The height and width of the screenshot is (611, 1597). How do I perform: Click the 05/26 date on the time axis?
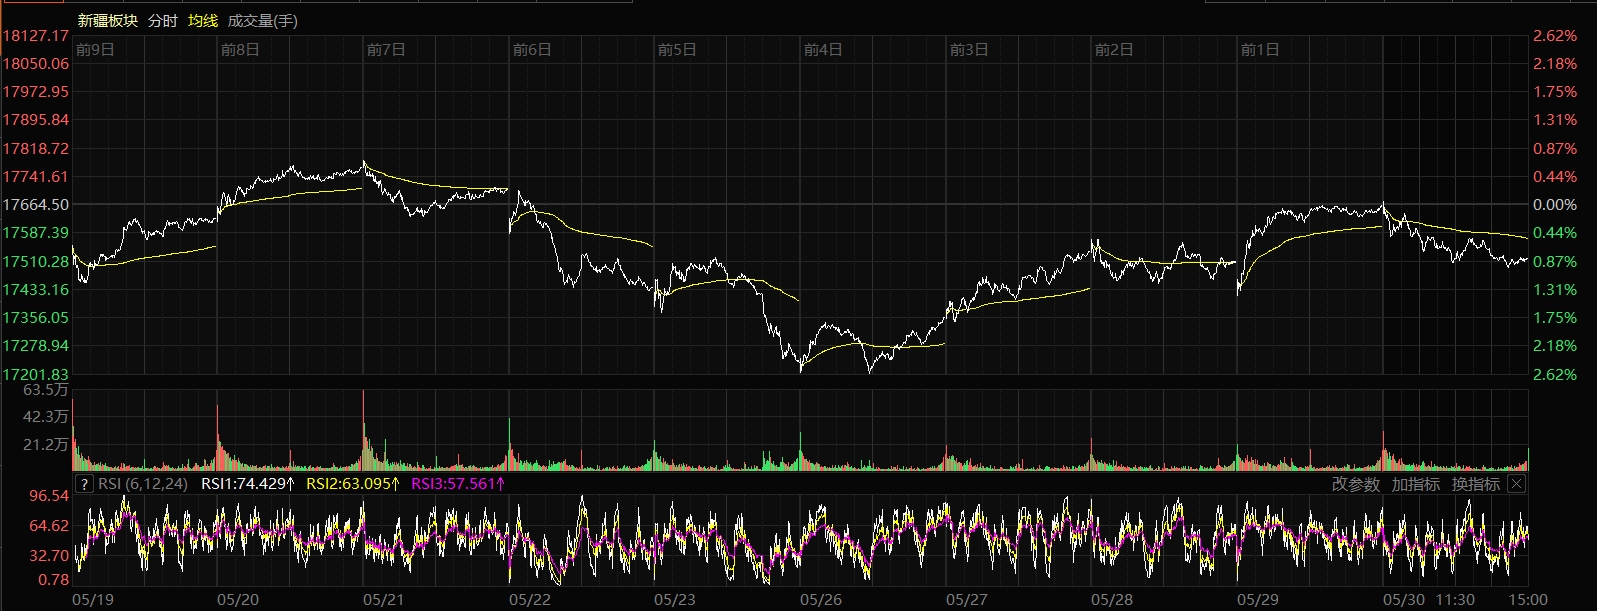[x=821, y=600]
